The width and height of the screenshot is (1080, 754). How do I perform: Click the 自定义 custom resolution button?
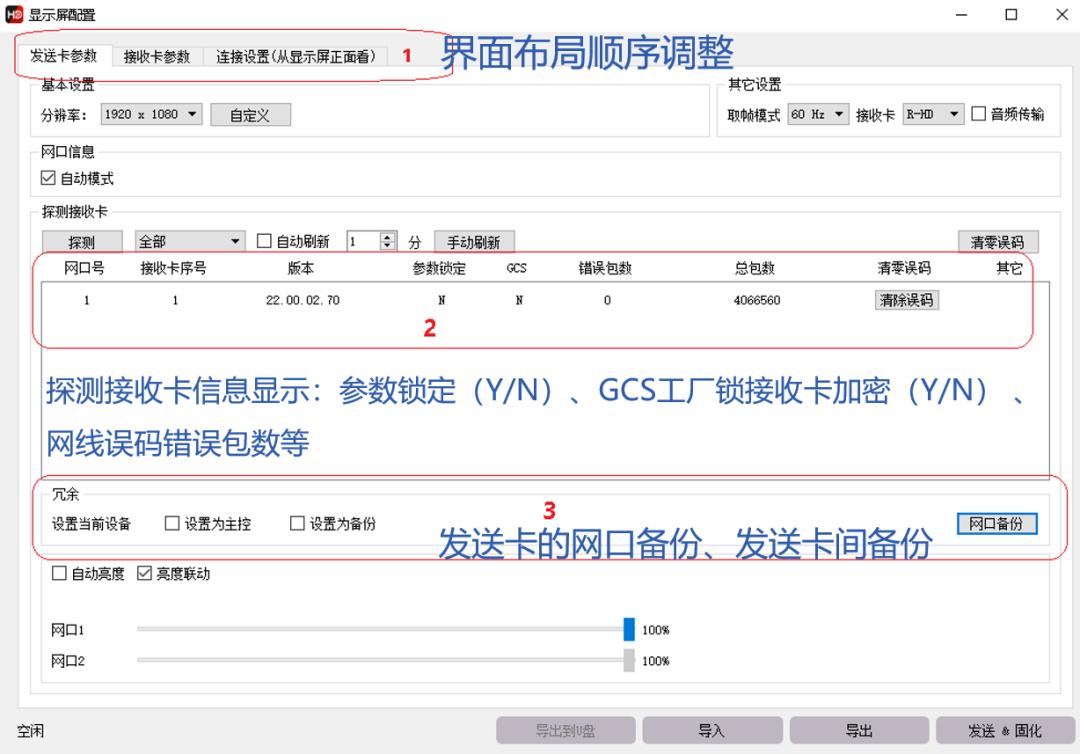(x=249, y=114)
